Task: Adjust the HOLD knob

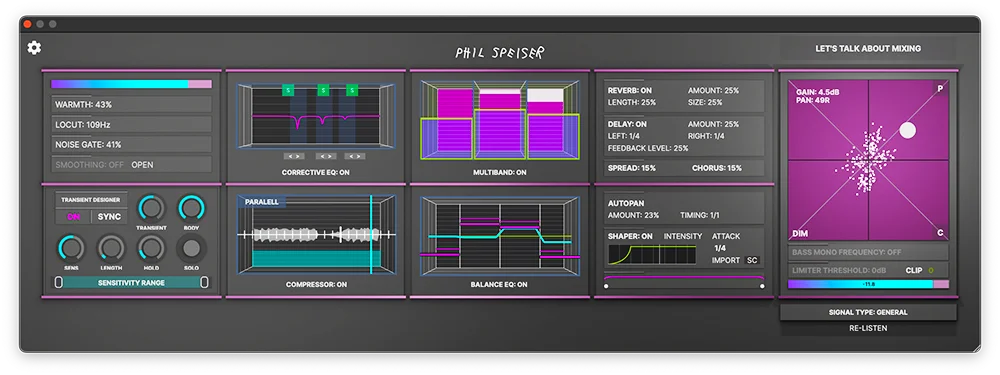Action: [151, 249]
